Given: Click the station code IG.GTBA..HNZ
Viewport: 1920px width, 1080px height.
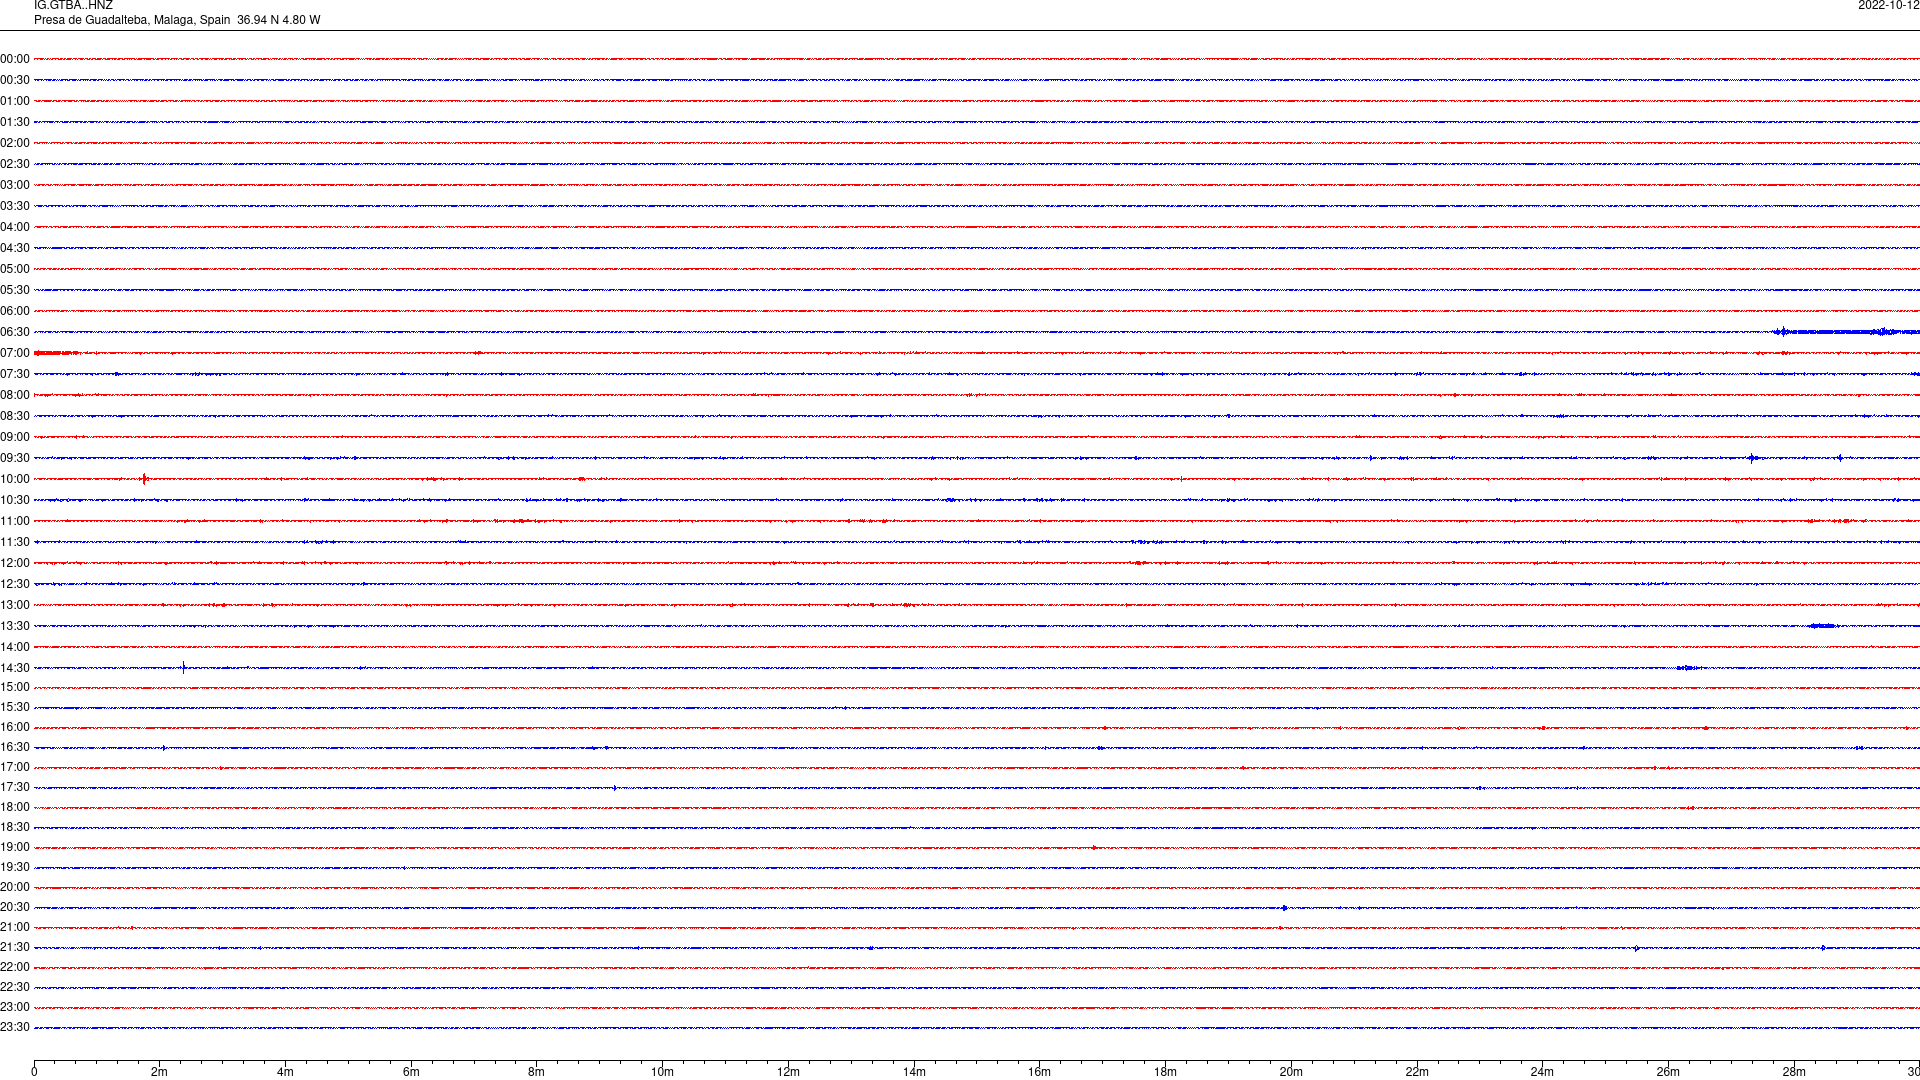Looking at the screenshot, I should (x=73, y=6).
